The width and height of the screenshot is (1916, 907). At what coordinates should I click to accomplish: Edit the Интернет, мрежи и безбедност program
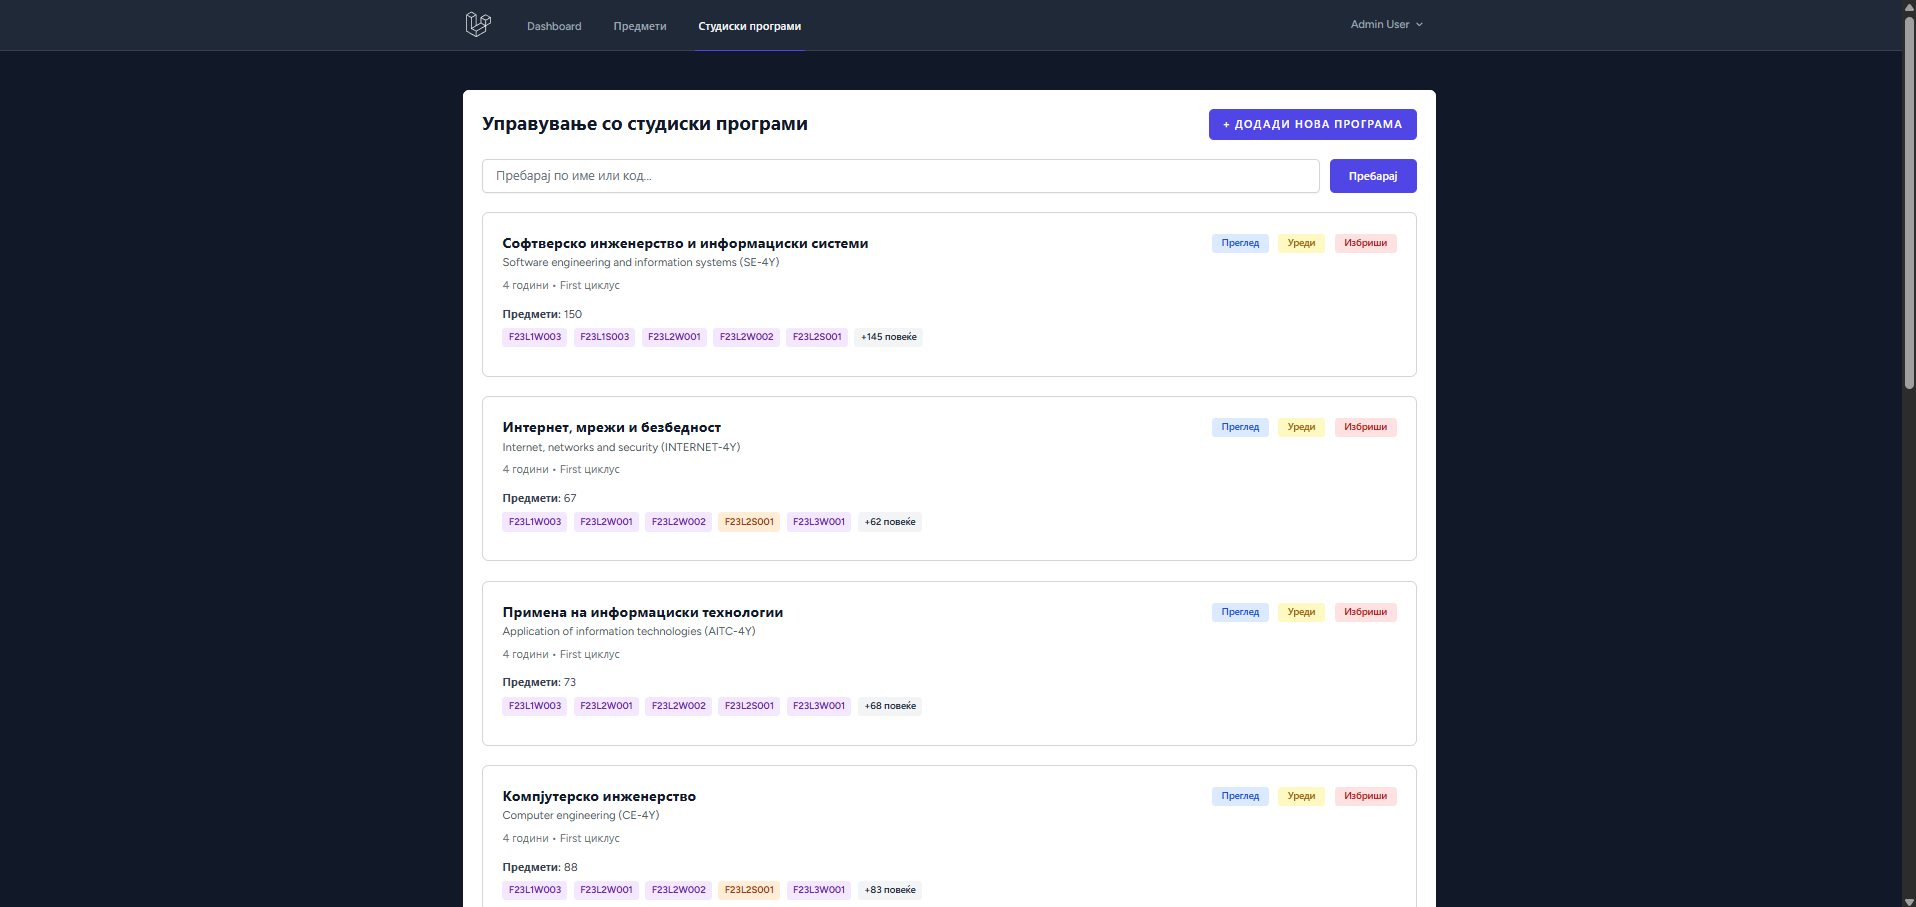click(x=1300, y=427)
